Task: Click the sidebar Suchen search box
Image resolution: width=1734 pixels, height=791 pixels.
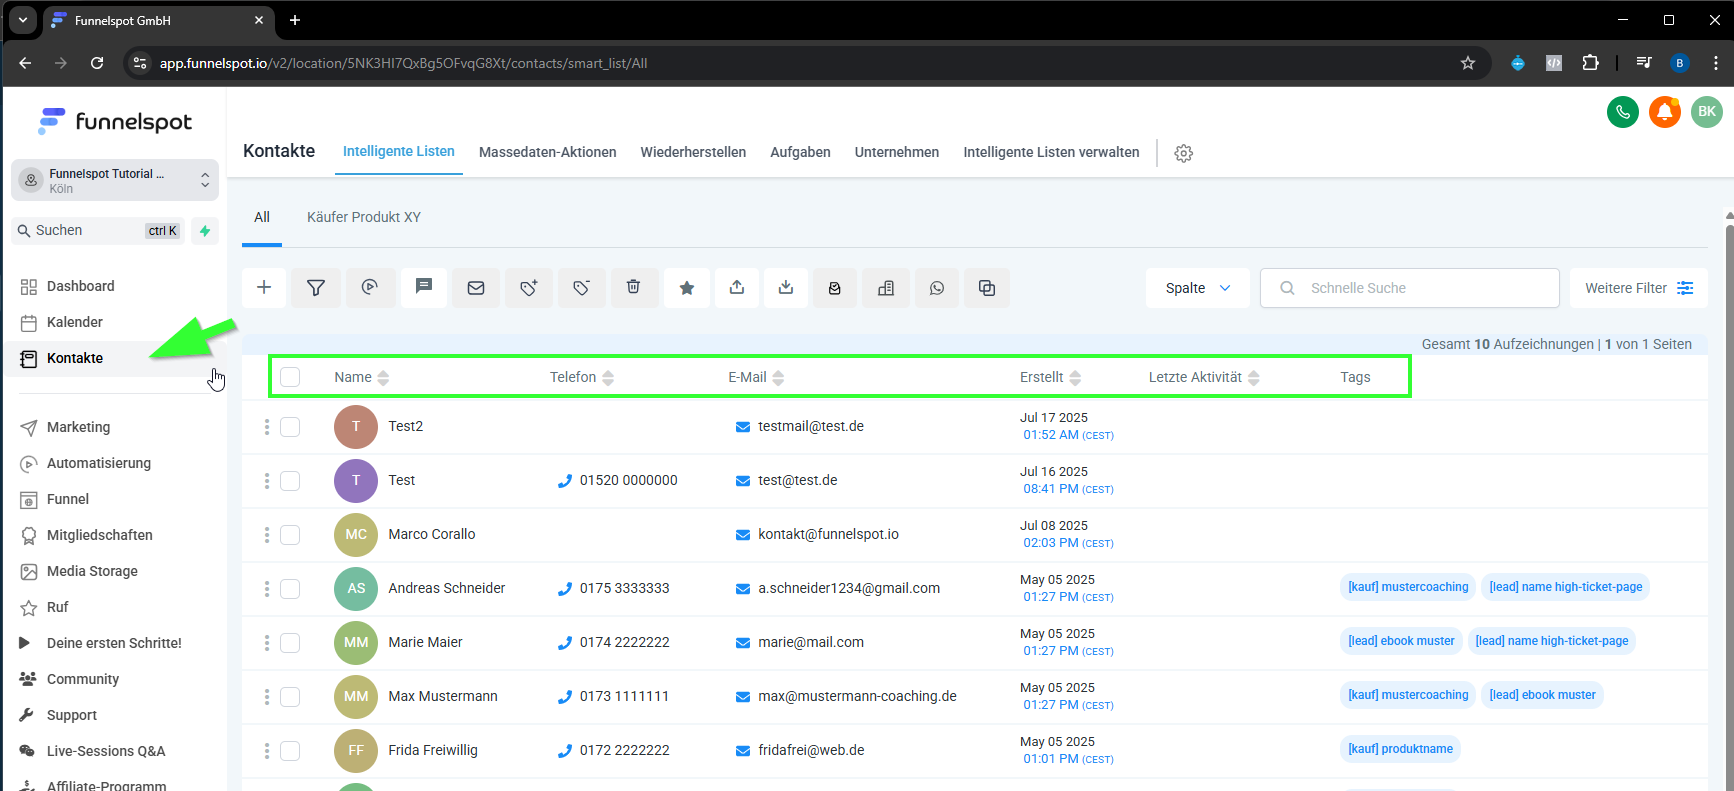Action: 98,231
